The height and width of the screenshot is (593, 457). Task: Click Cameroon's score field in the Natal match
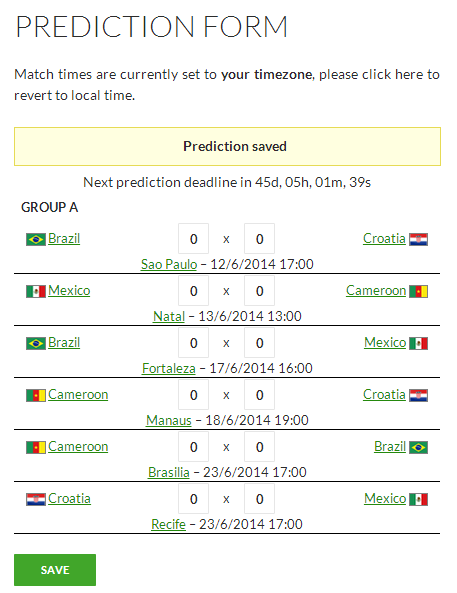pos(260,290)
